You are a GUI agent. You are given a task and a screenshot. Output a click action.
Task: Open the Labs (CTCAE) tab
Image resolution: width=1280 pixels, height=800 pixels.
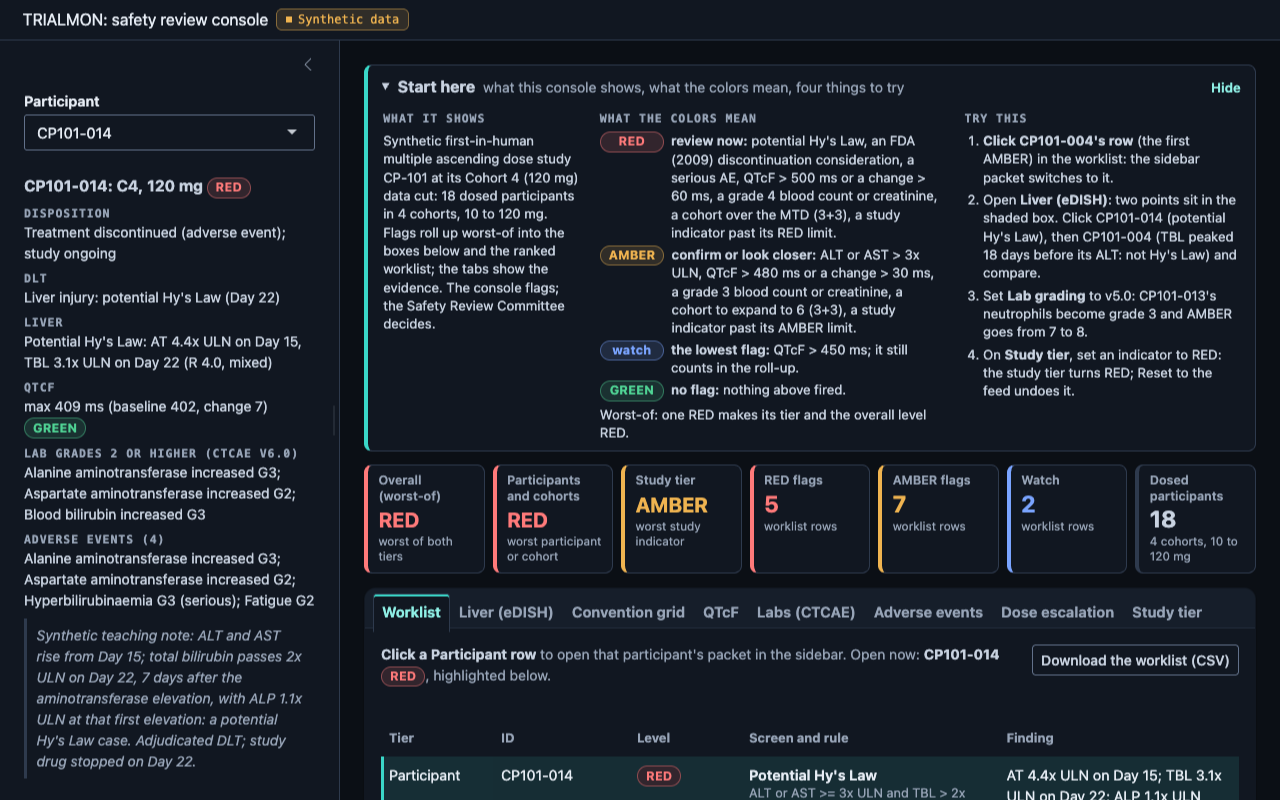(805, 612)
